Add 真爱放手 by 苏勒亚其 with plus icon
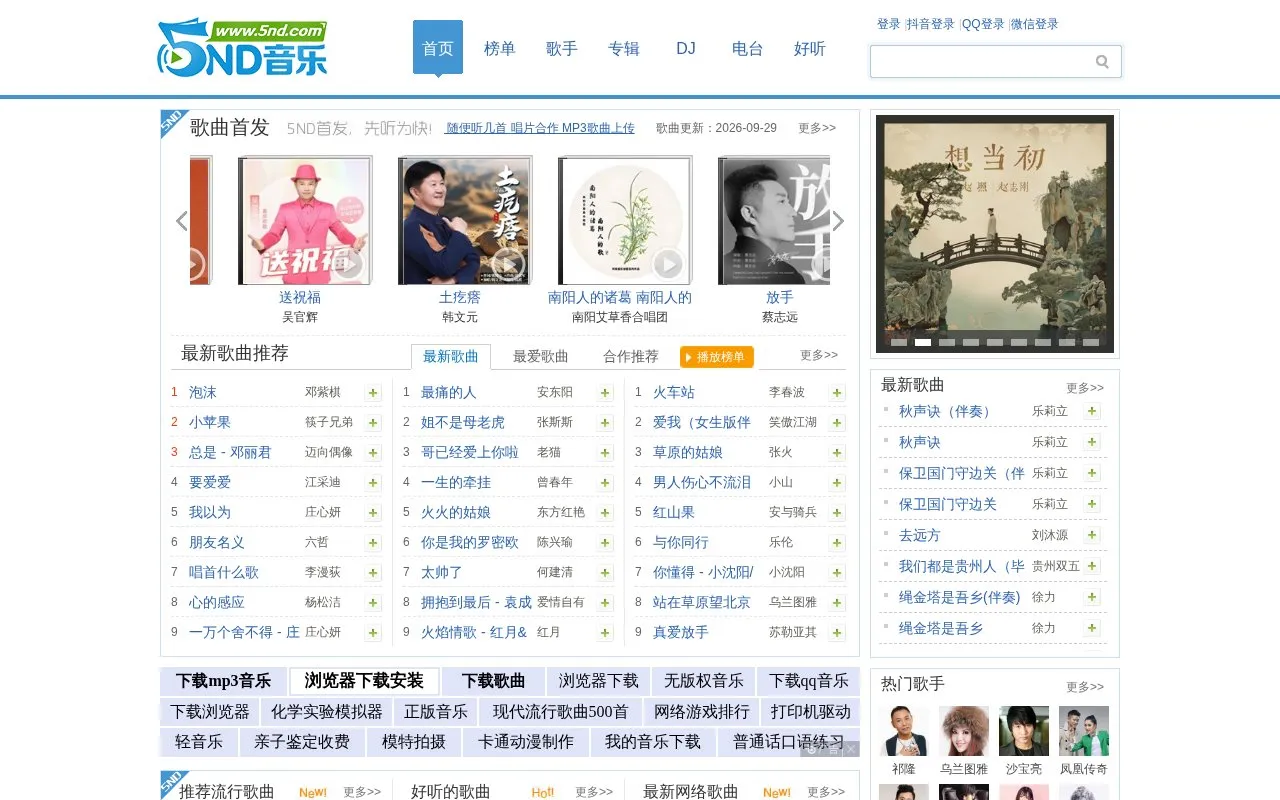 click(x=837, y=633)
